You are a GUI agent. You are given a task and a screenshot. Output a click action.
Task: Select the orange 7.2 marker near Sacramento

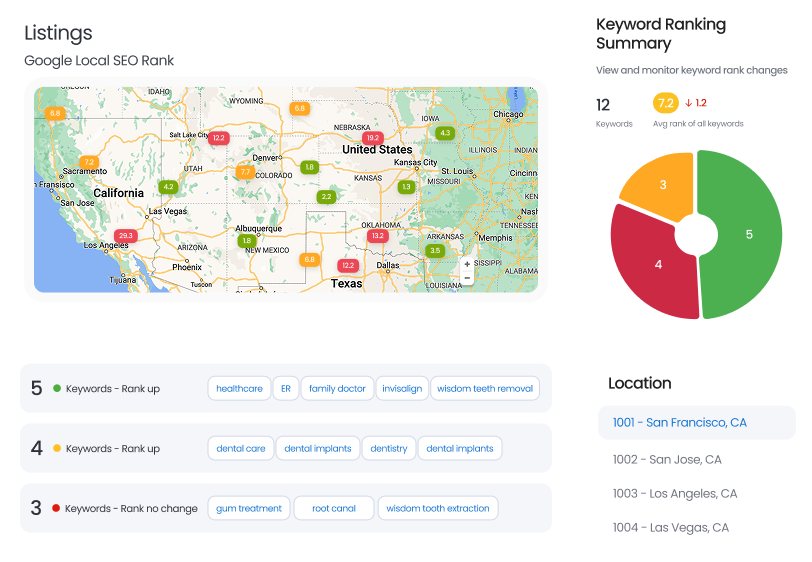(x=89, y=162)
